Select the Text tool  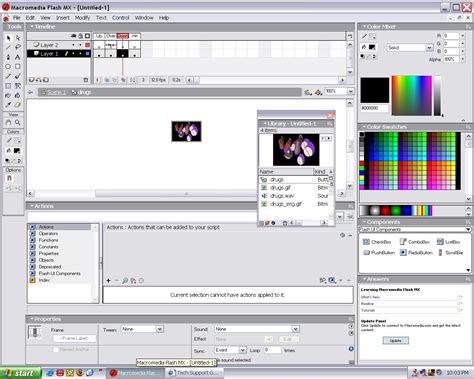click(18, 57)
